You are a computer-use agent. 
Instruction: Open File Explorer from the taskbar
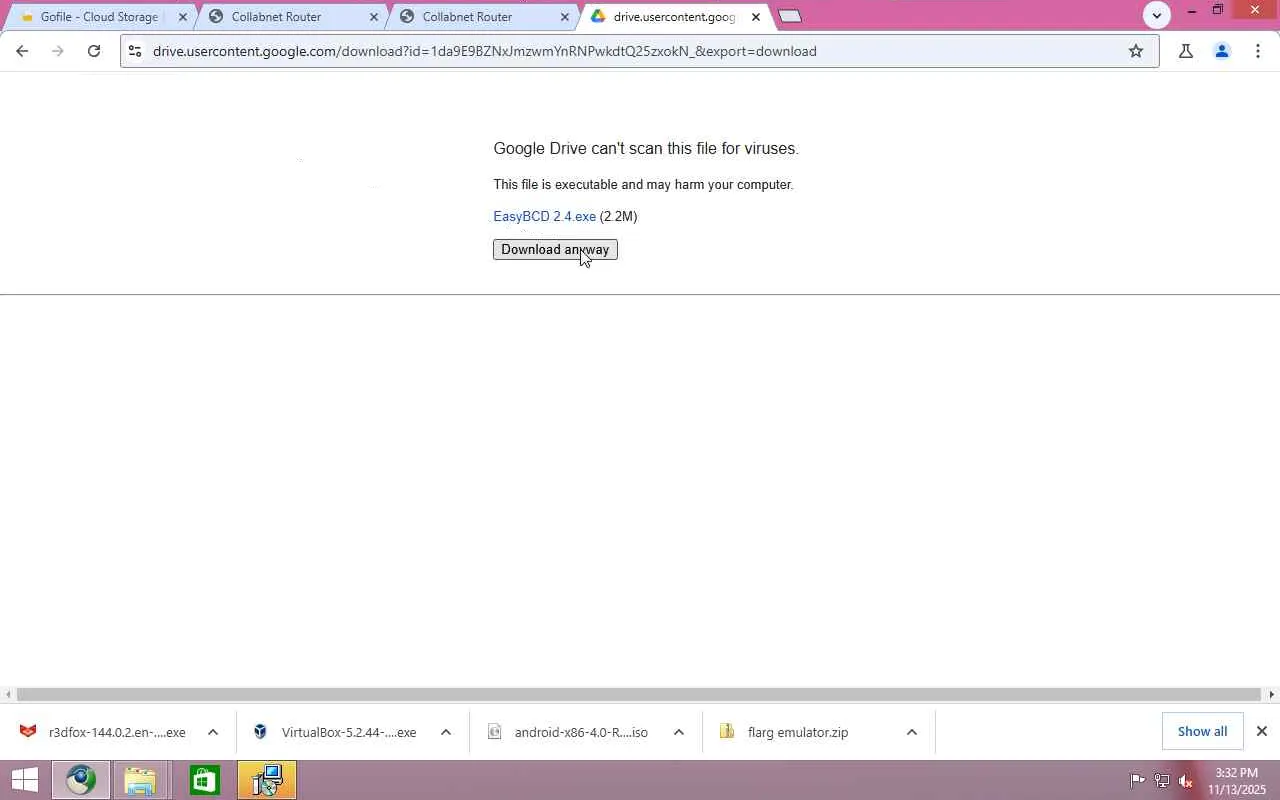[x=140, y=780]
